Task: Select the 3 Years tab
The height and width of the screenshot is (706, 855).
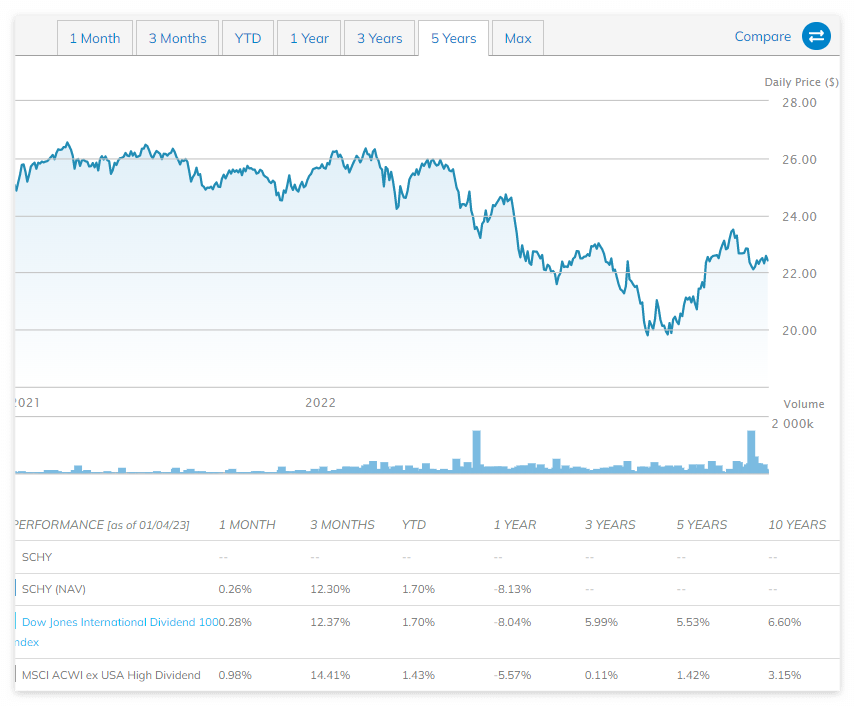Action: (380, 38)
